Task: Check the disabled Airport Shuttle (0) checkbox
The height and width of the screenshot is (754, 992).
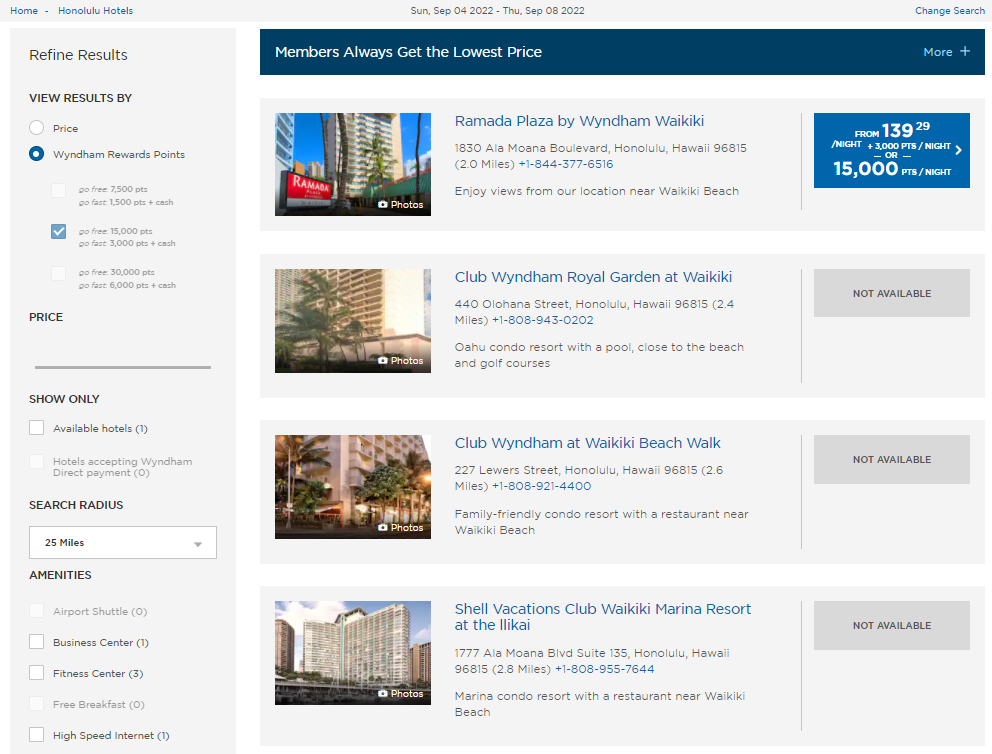Action: 37,610
